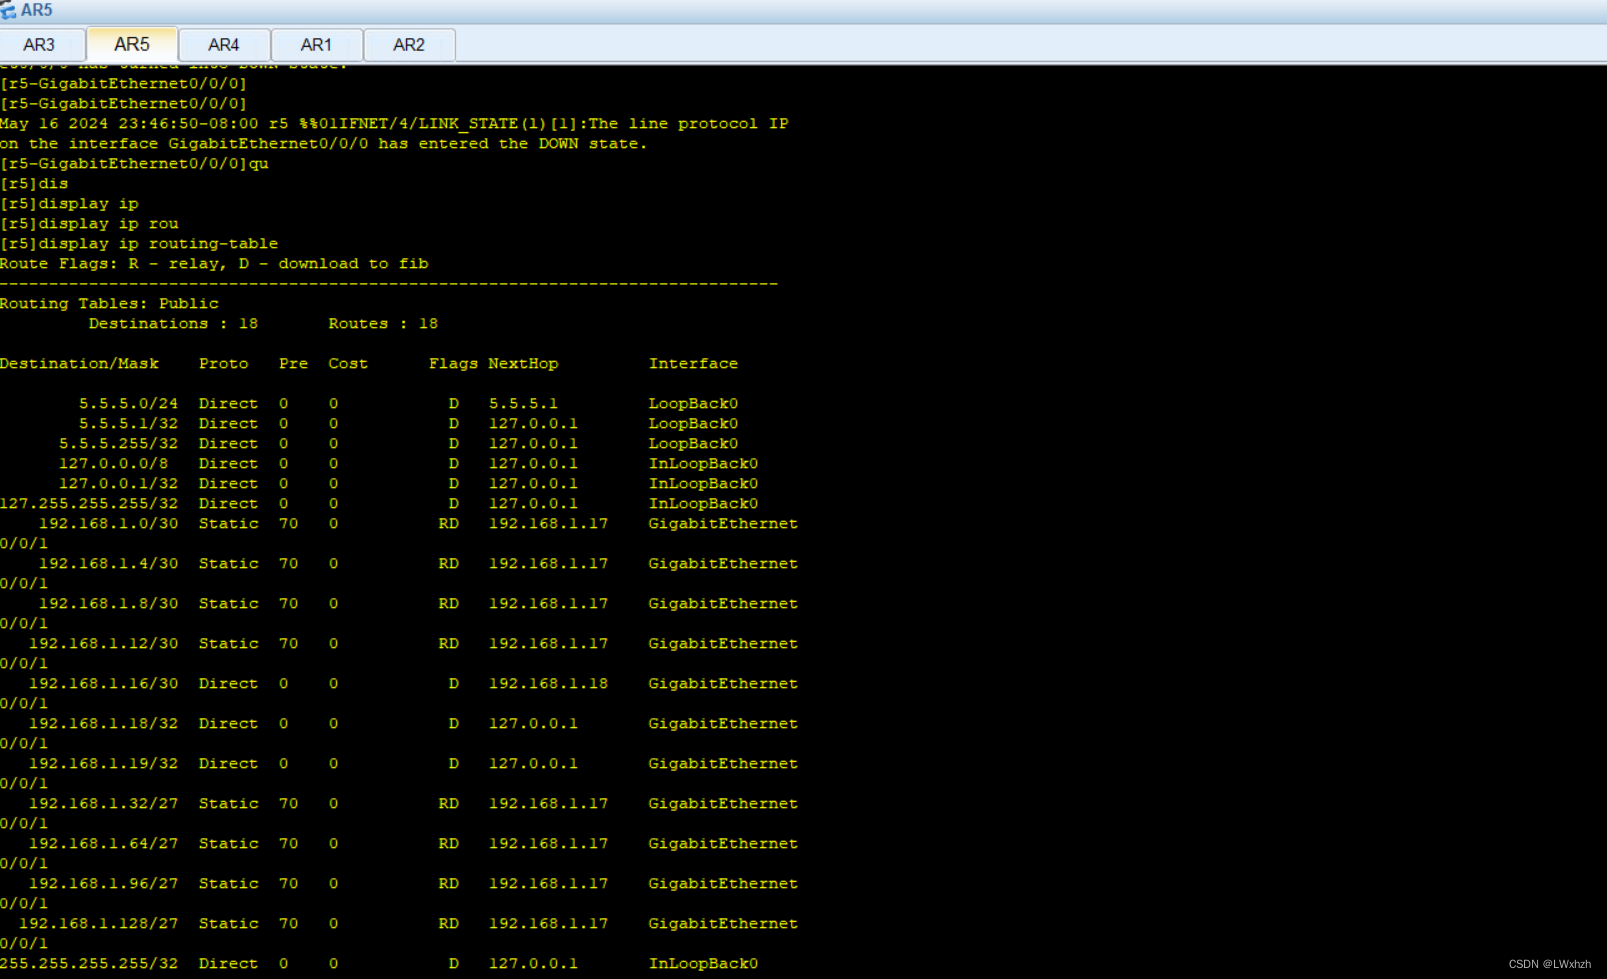Click next hop 192.168.1.17 in 192.168.1.128/27 row

pyautogui.click(x=548, y=924)
